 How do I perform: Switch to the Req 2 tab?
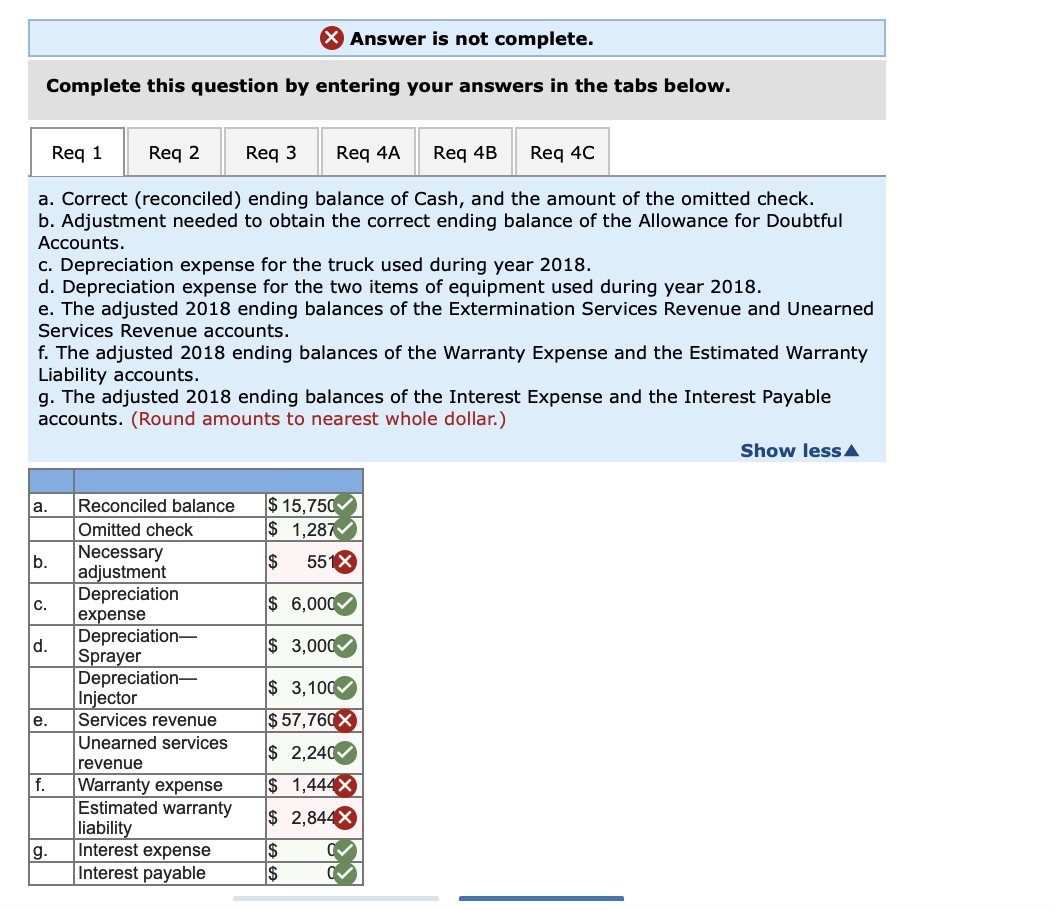[x=173, y=151]
